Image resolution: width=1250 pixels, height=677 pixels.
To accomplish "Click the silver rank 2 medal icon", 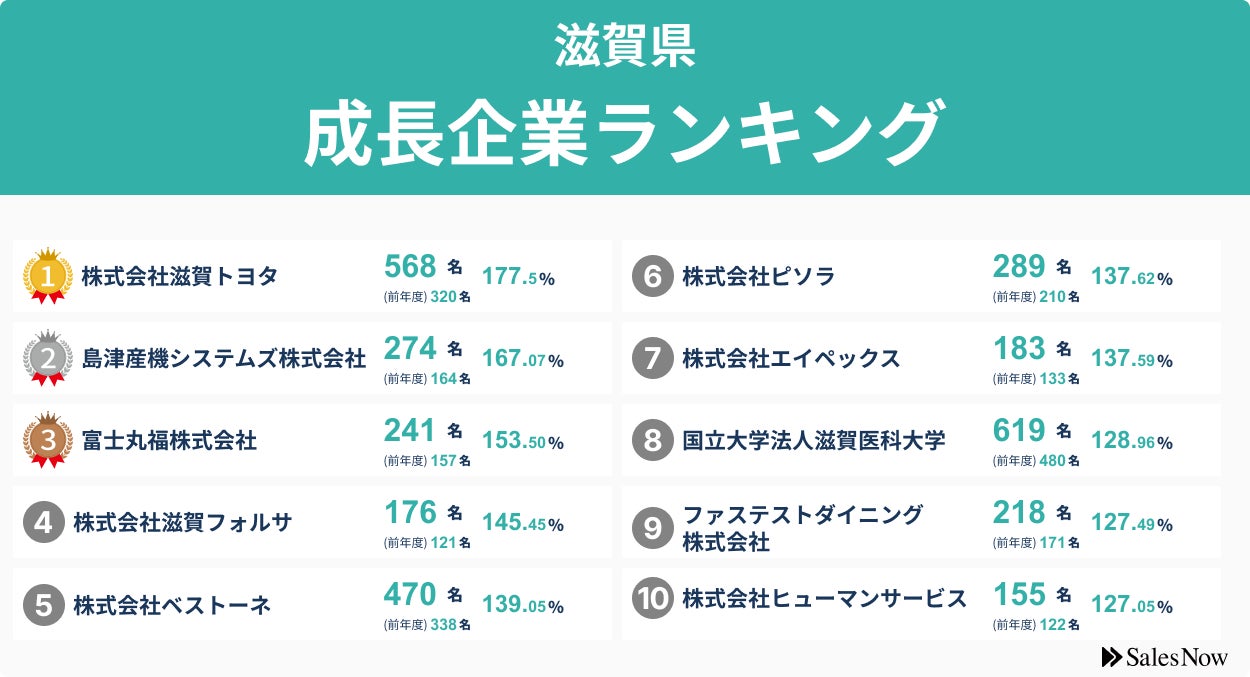I will coord(47,357).
